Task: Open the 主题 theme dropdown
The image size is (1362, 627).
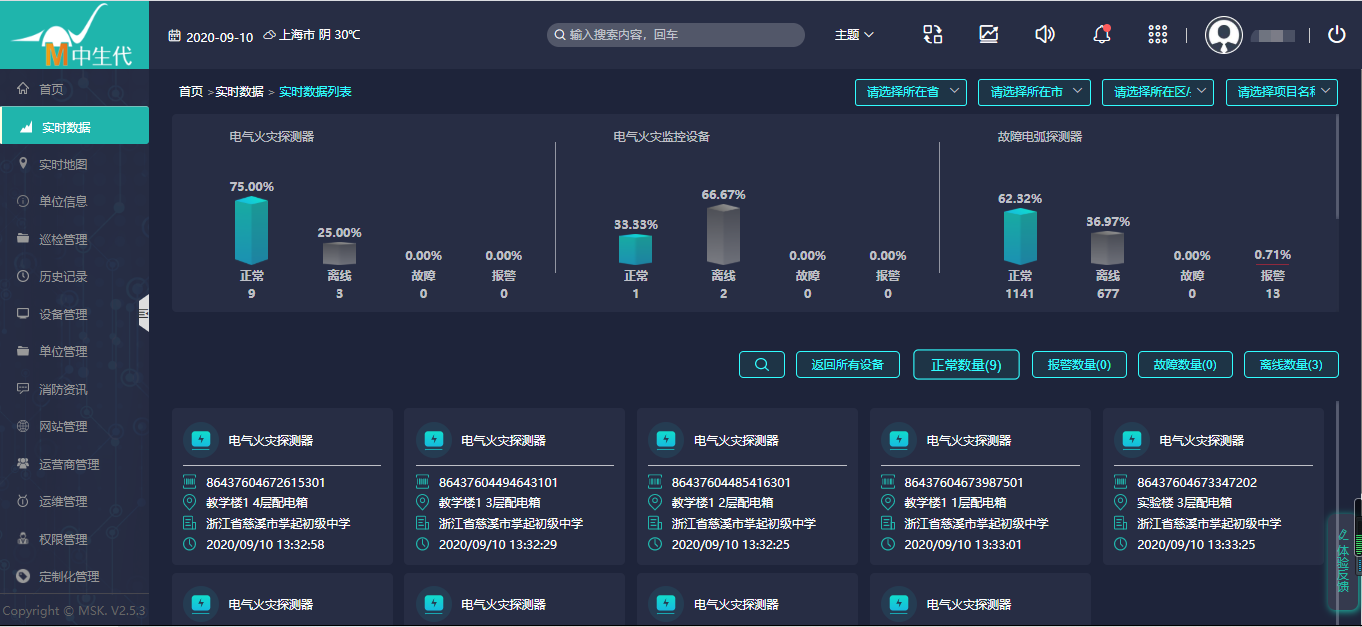Action: tap(854, 35)
